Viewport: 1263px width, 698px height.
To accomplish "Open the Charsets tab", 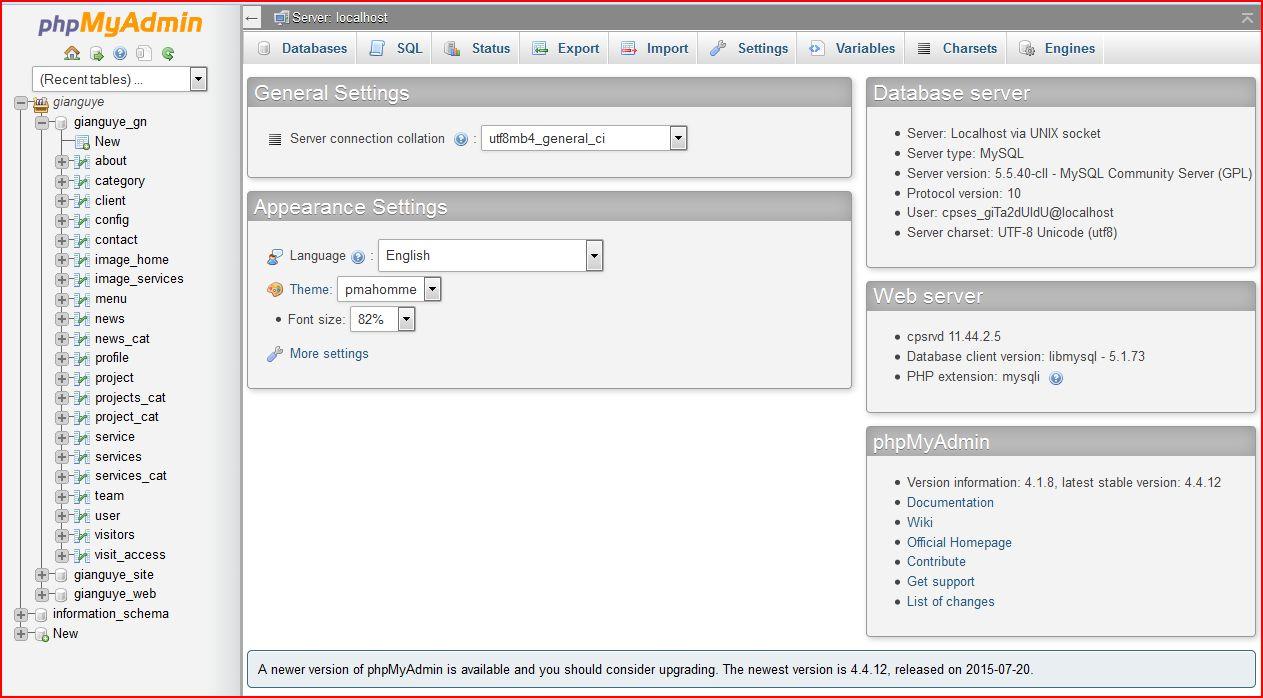I will [x=957, y=48].
